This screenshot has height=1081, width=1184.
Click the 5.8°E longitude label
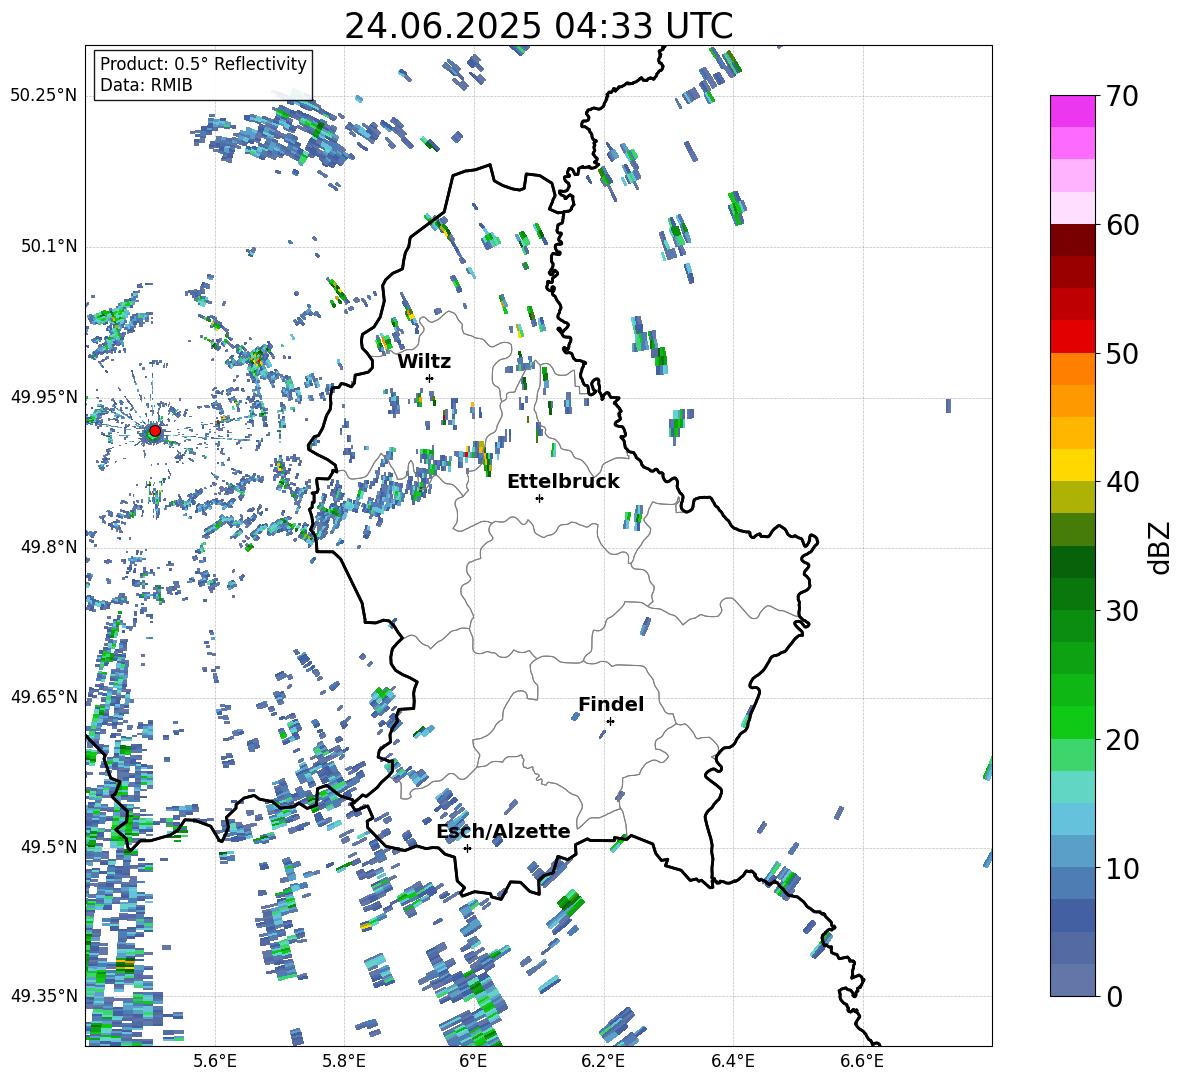[x=344, y=1061]
